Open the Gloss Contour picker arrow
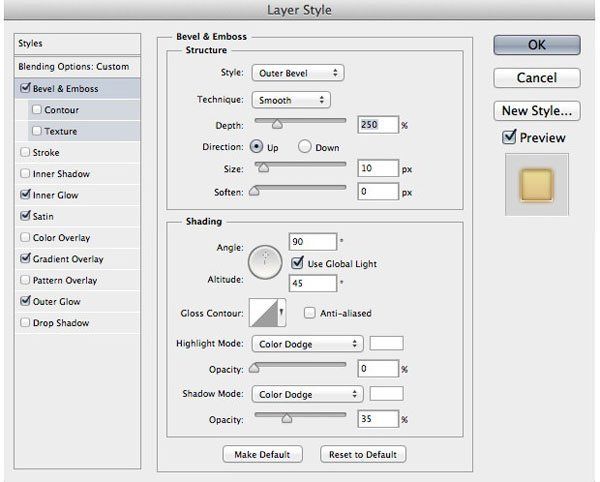 click(282, 313)
